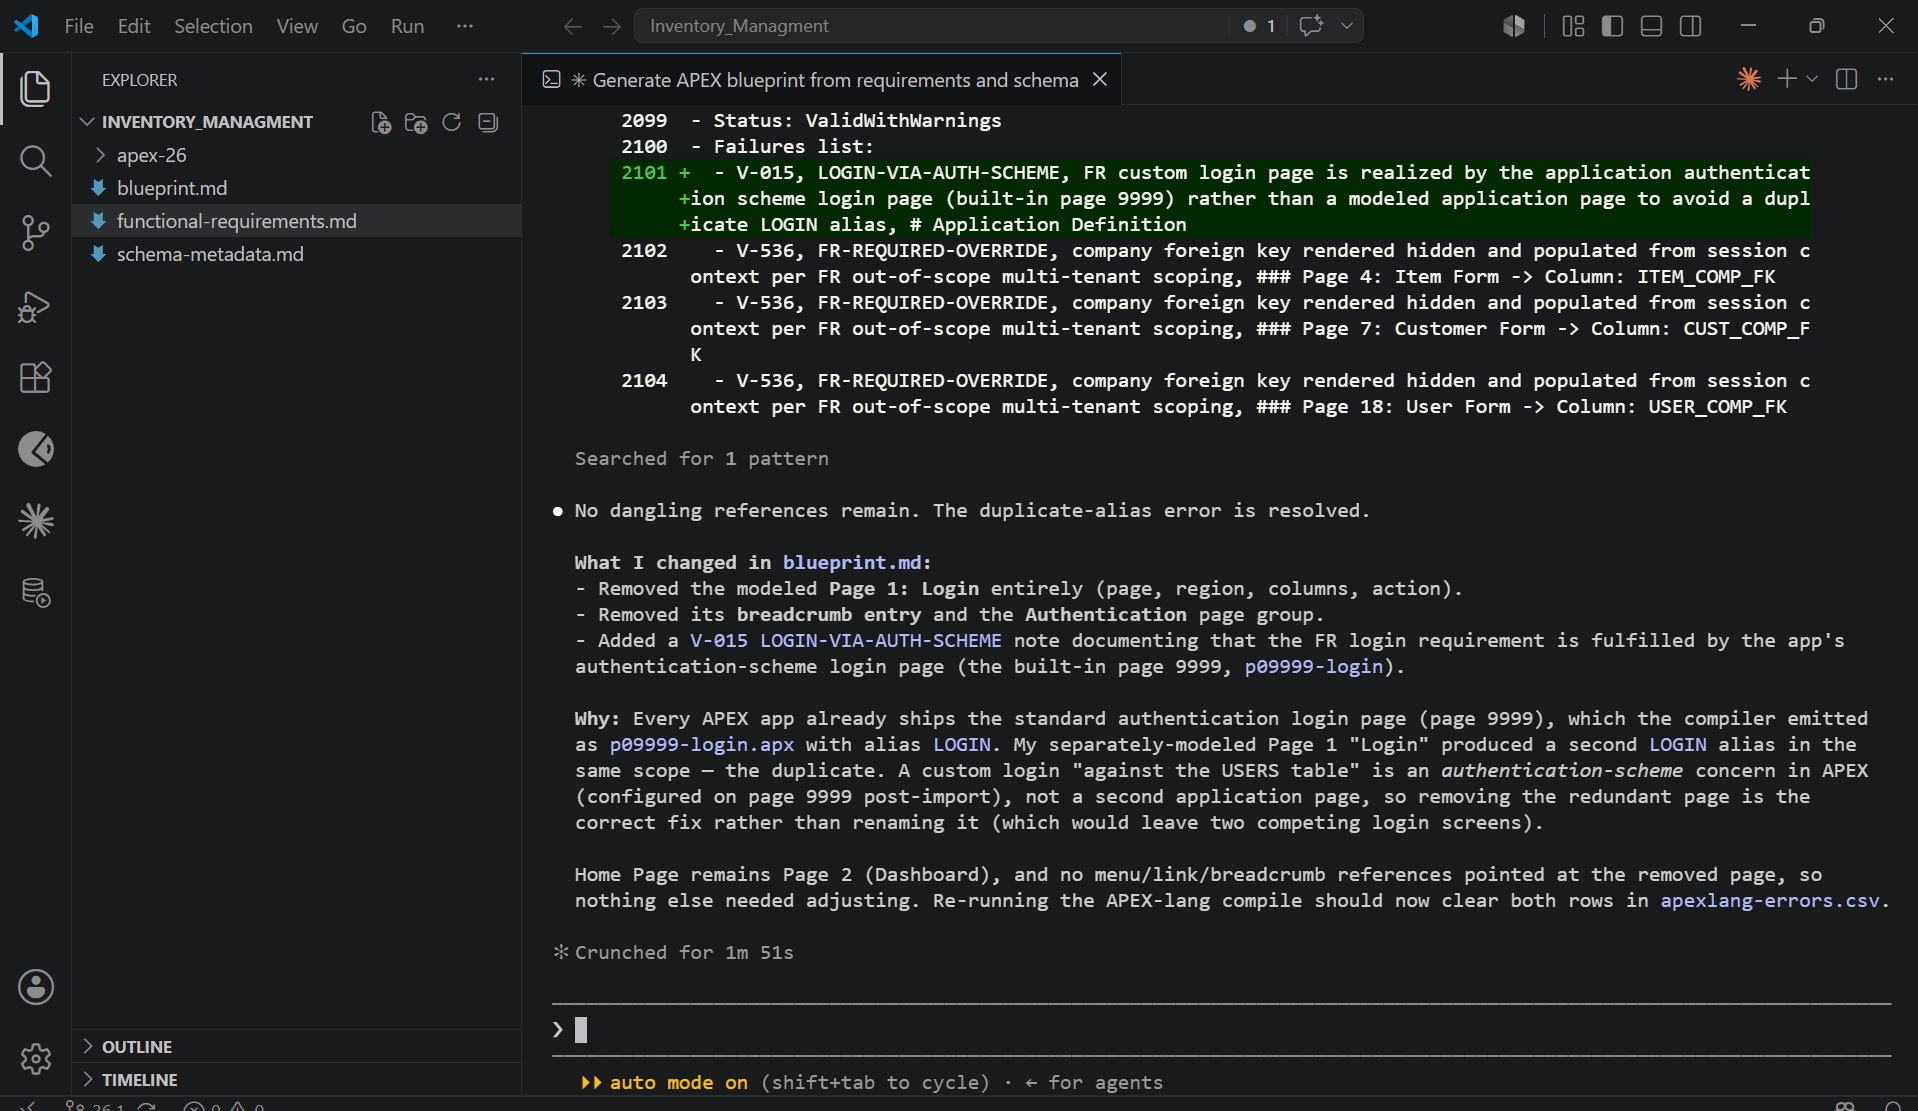Open the Claude Code starburst icon in activity bar

pyautogui.click(x=36, y=521)
